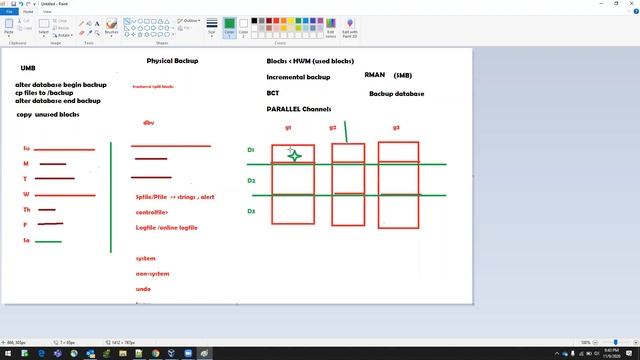640x360 pixels.
Task: Expand the Shapes gallery more arrow
Action: [173, 35]
